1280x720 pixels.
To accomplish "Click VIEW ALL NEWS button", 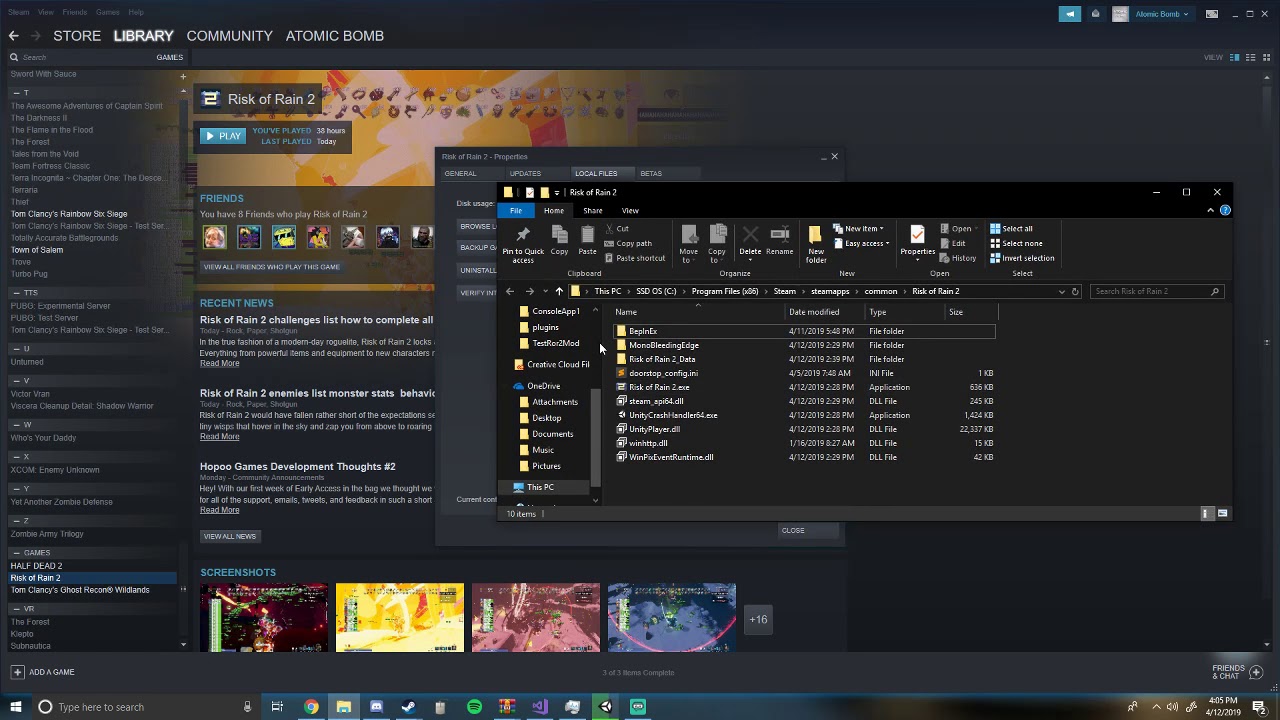I will [x=230, y=536].
